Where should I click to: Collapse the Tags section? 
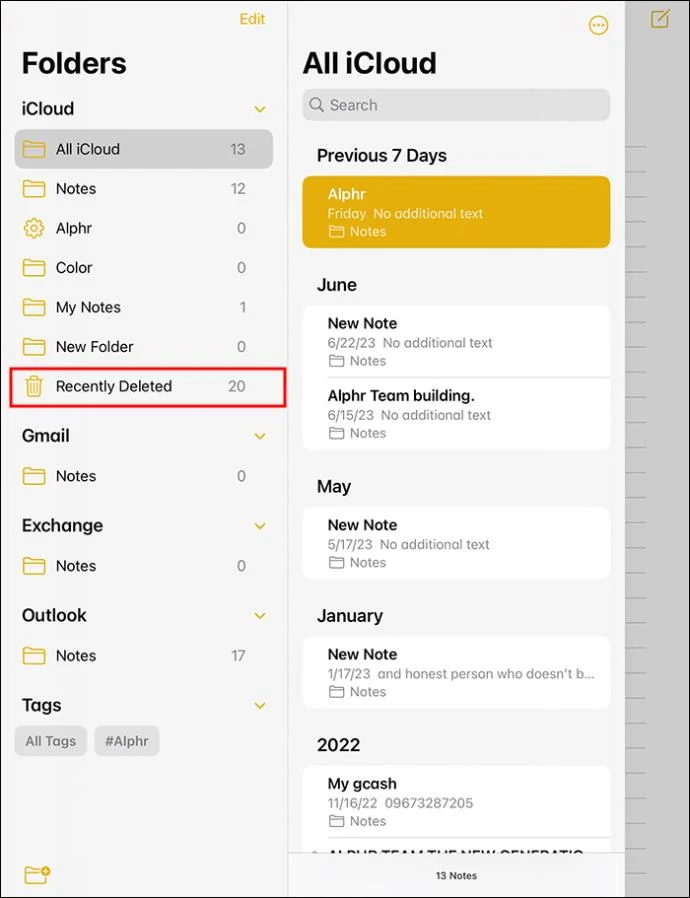(x=260, y=706)
